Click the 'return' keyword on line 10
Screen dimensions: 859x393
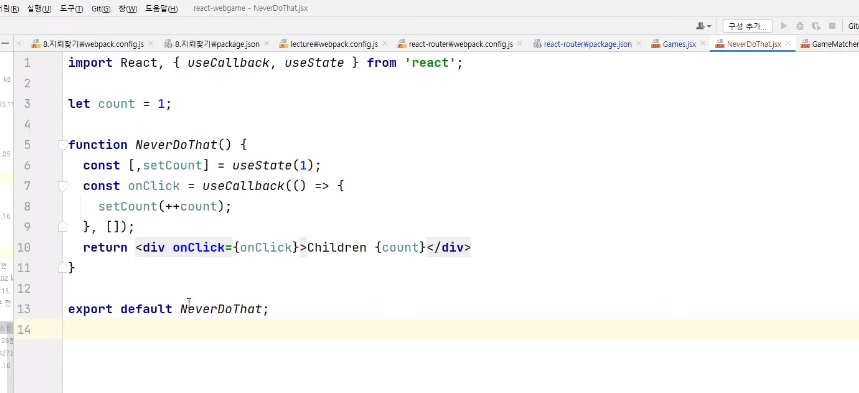click(x=105, y=248)
